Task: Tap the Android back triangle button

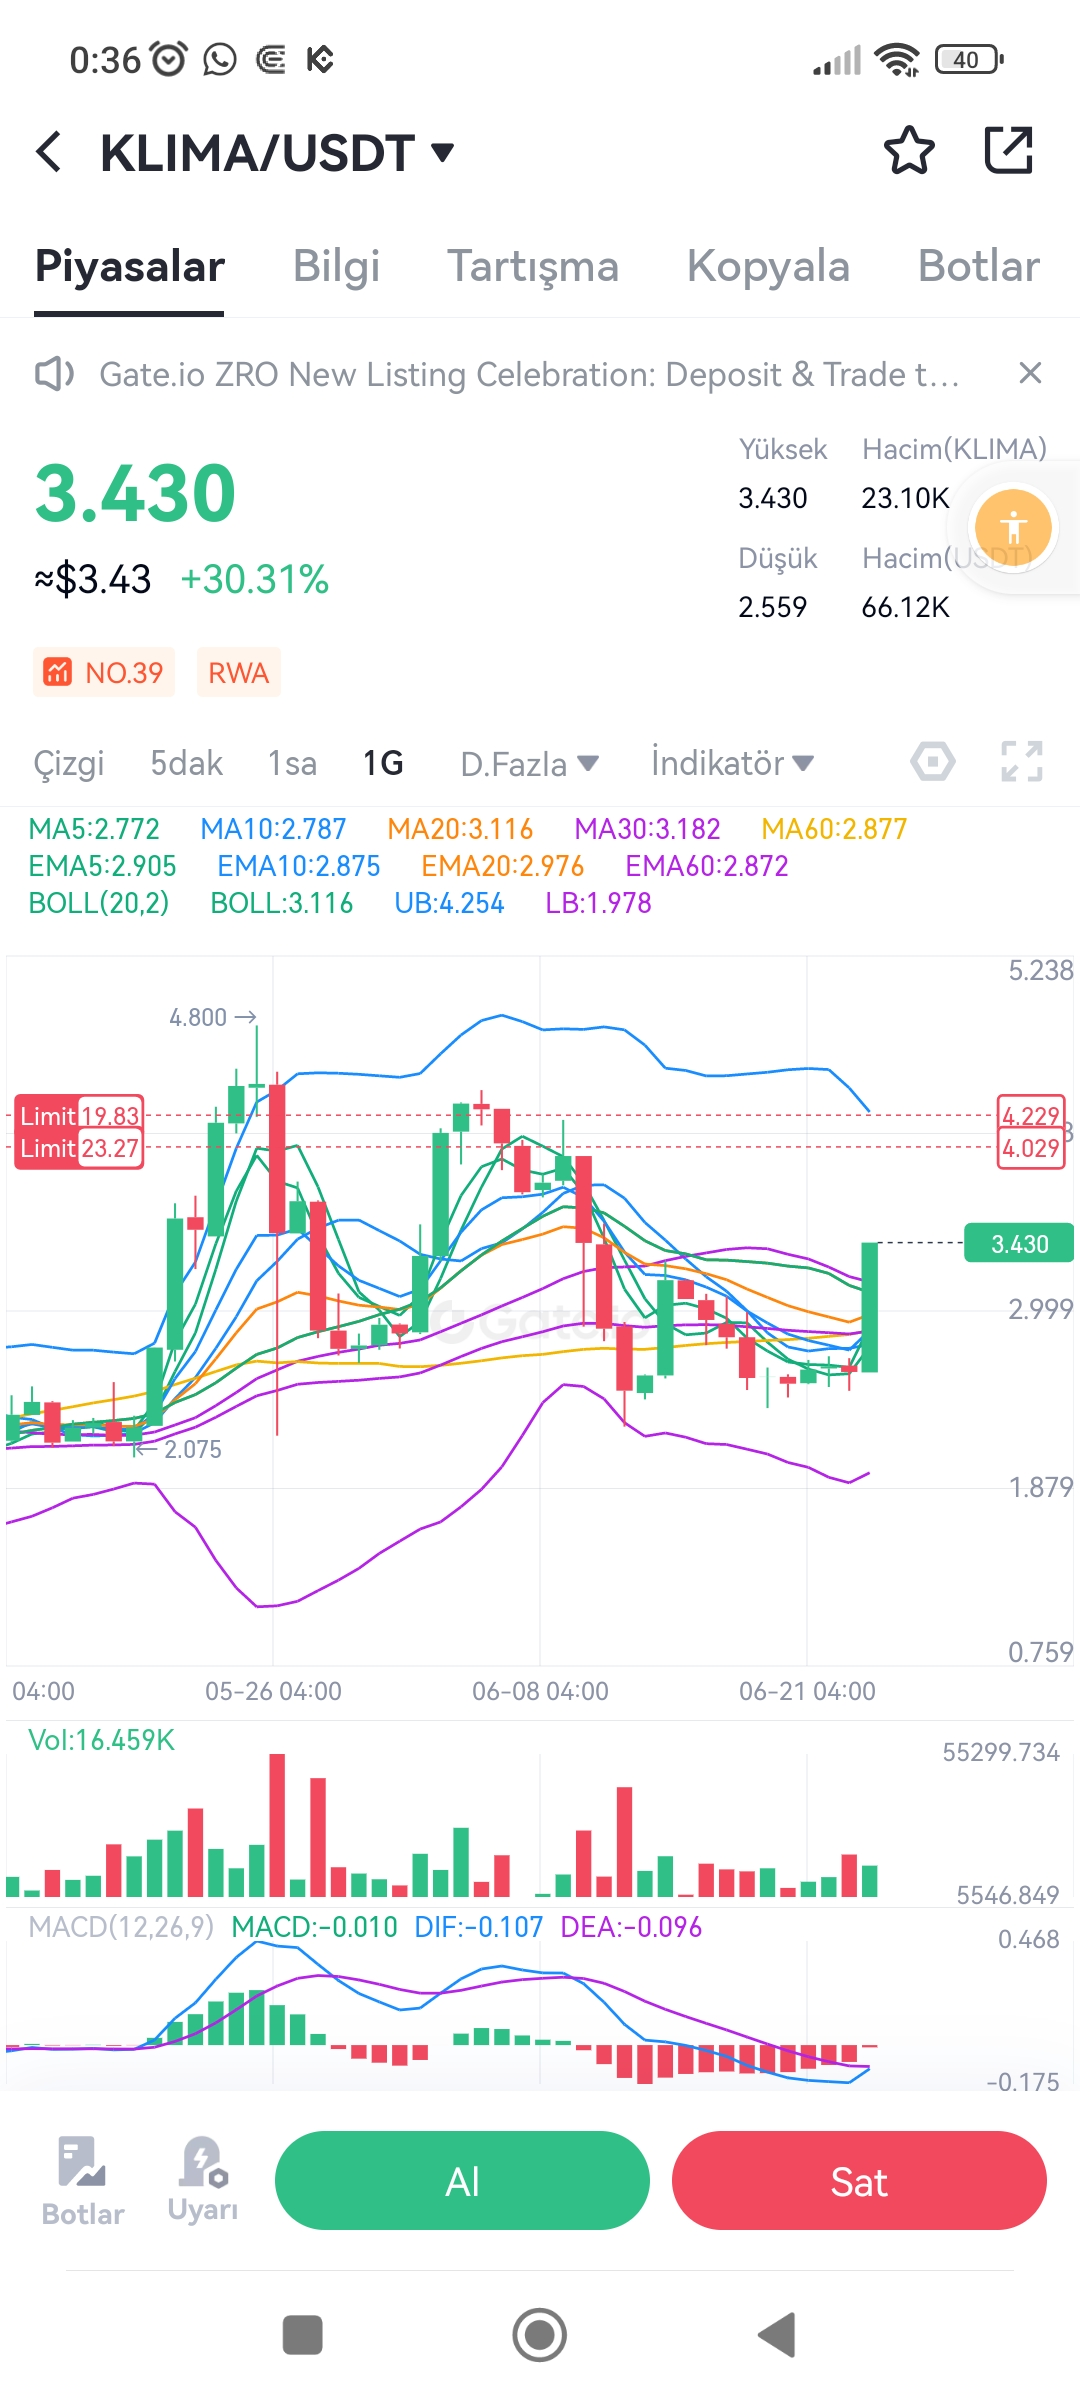Action: tap(777, 2335)
